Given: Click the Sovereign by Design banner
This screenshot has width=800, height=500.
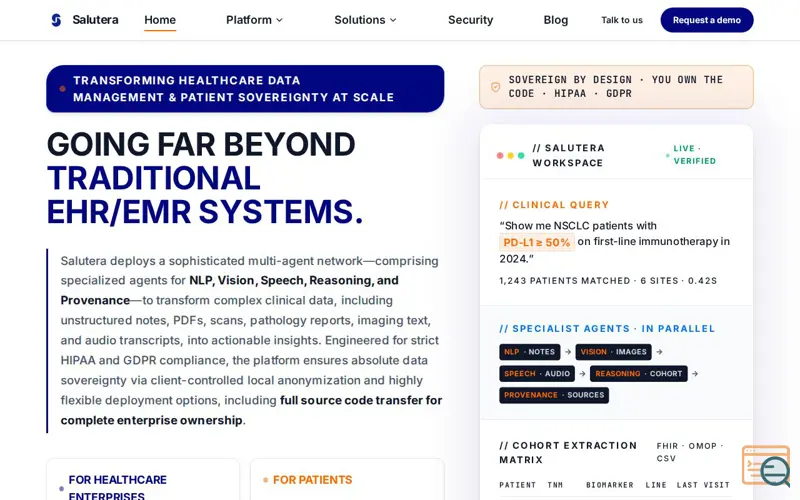Looking at the screenshot, I should click(616, 87).
